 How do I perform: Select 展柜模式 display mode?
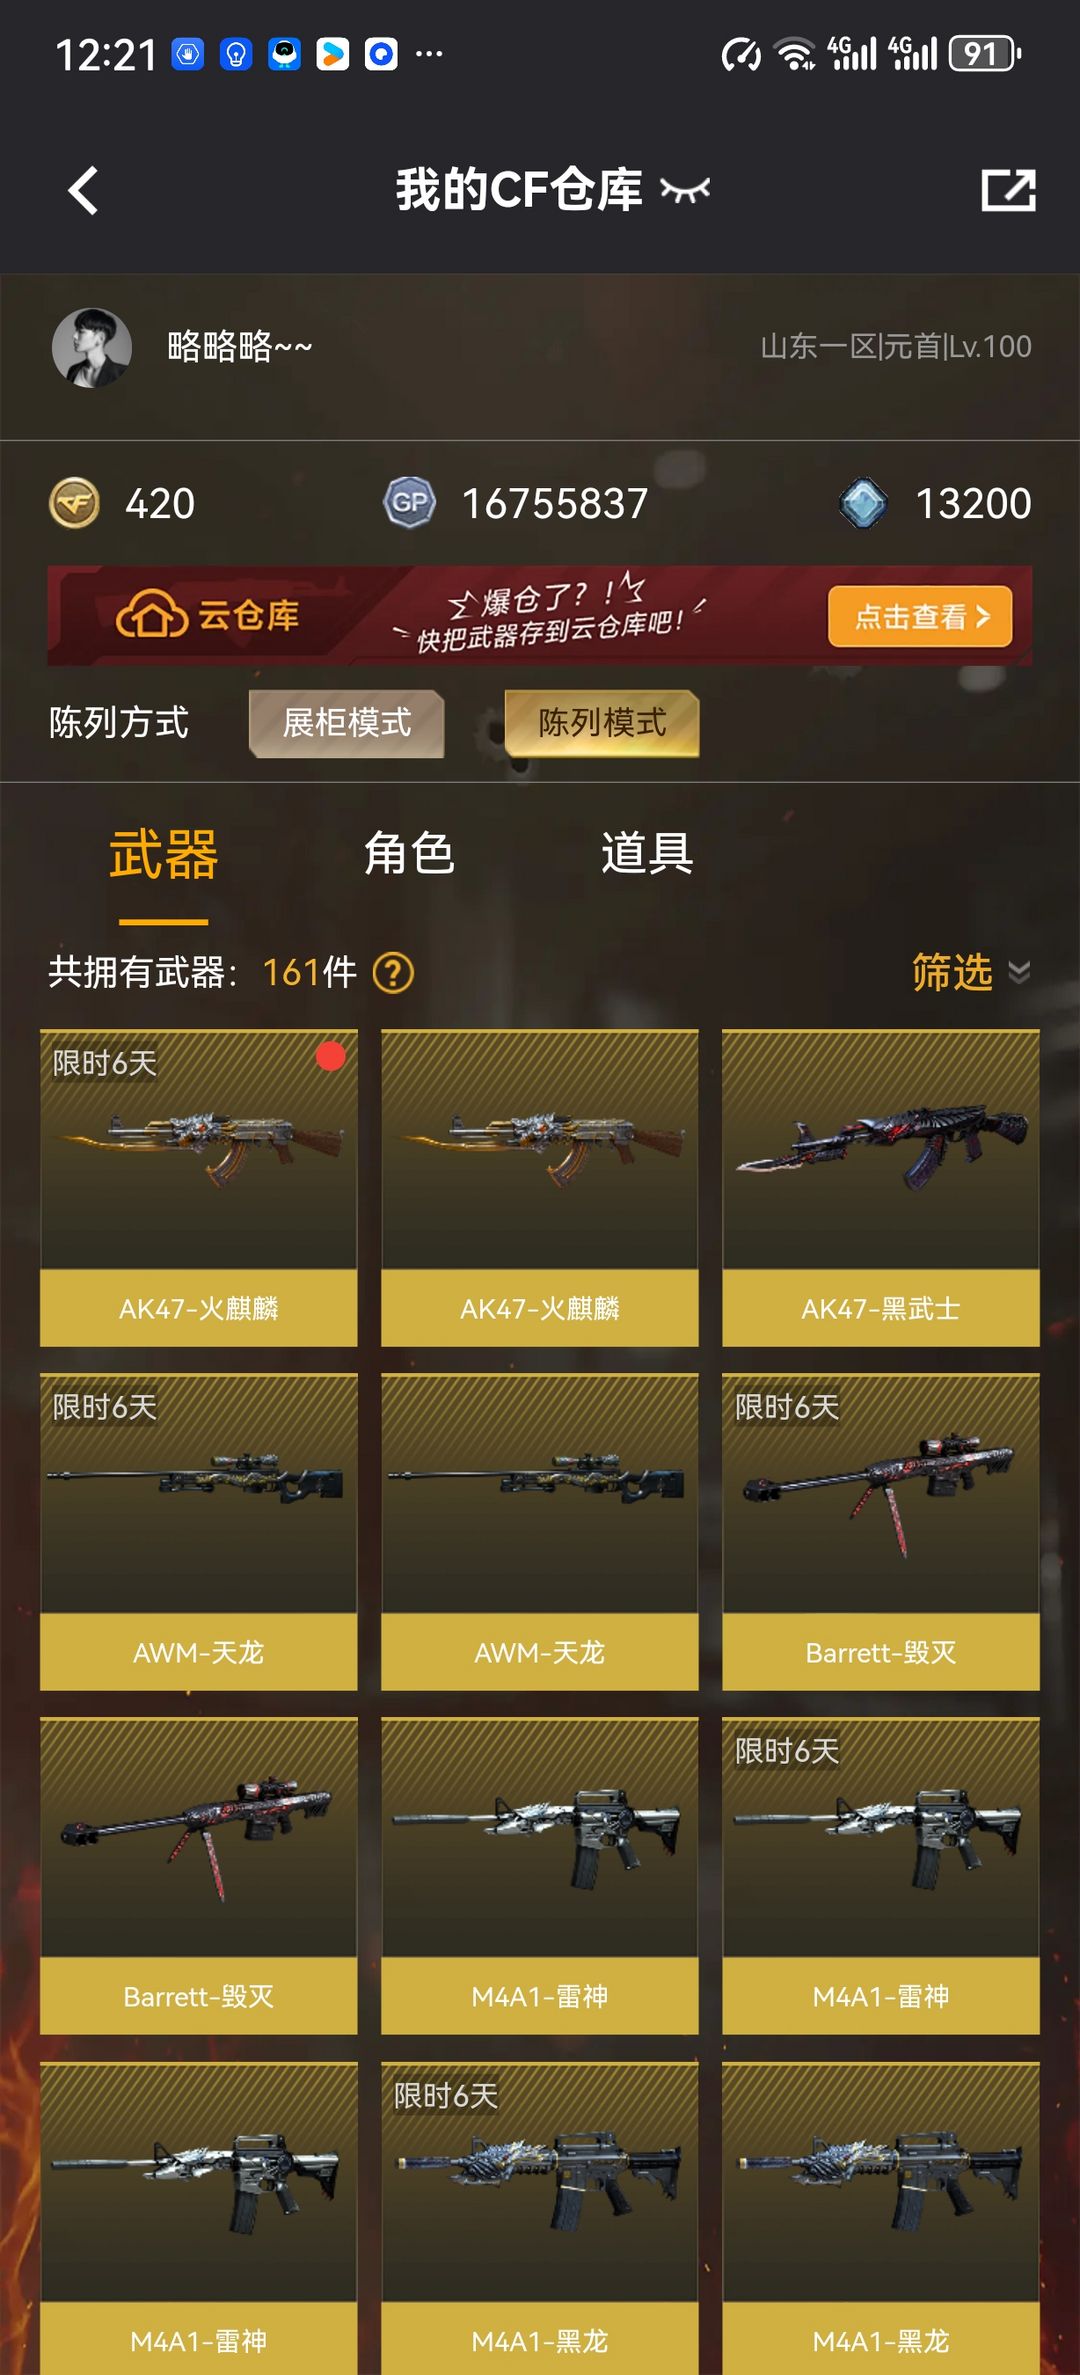click(x=347, y=723)
